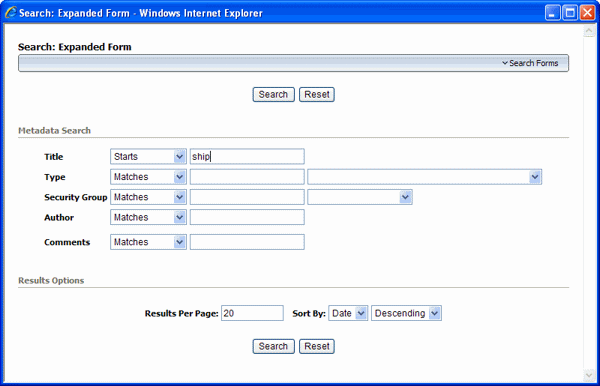Click the Results Per Page field
This screenshot has height=386, width=600.
coord(252,313)
